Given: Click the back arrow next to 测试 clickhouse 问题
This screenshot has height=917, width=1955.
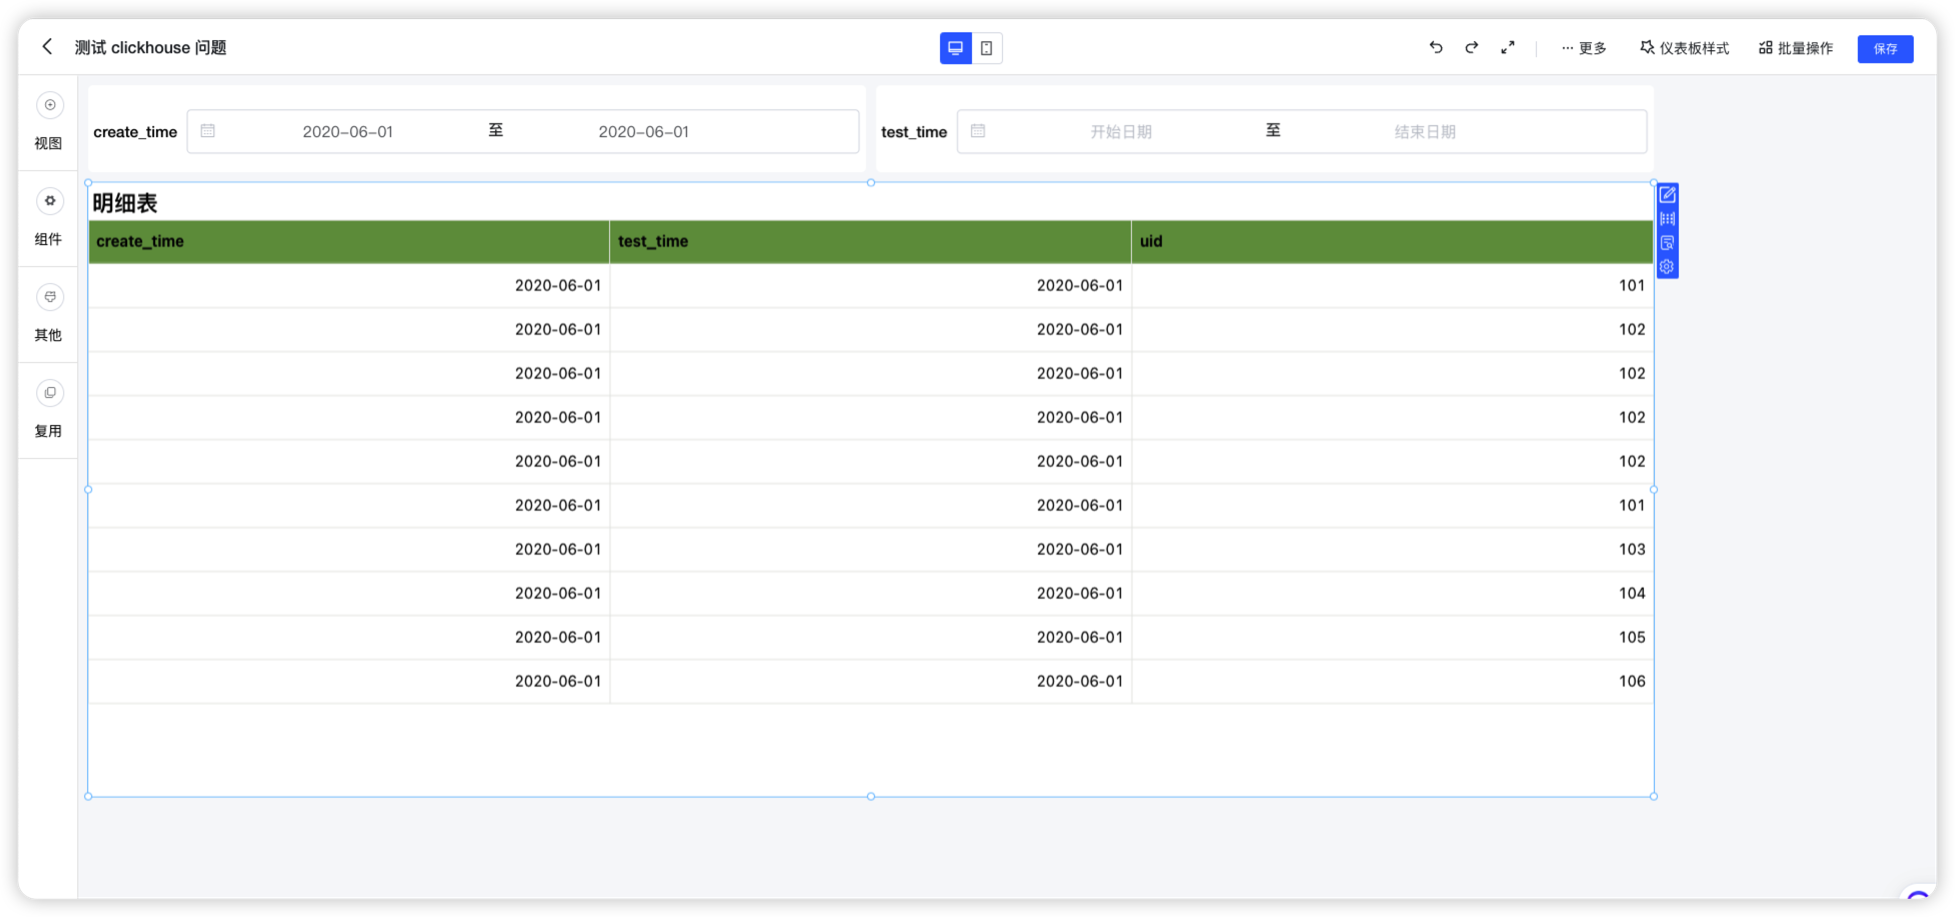Looking at the screenshot, I should click(46, 47).
